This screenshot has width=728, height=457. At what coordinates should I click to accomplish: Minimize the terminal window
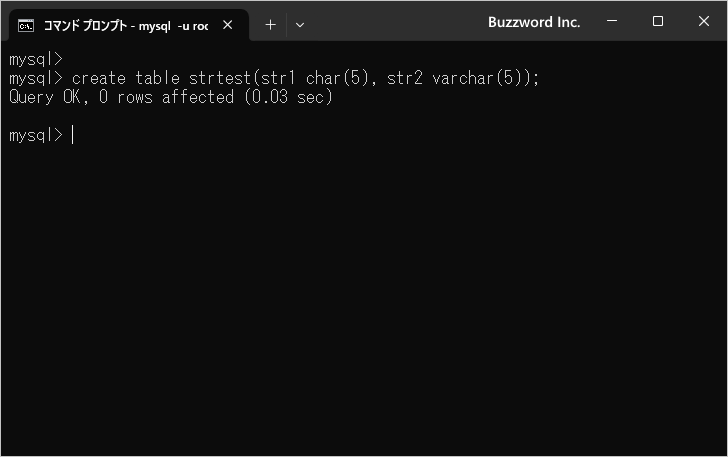[610, 22]
